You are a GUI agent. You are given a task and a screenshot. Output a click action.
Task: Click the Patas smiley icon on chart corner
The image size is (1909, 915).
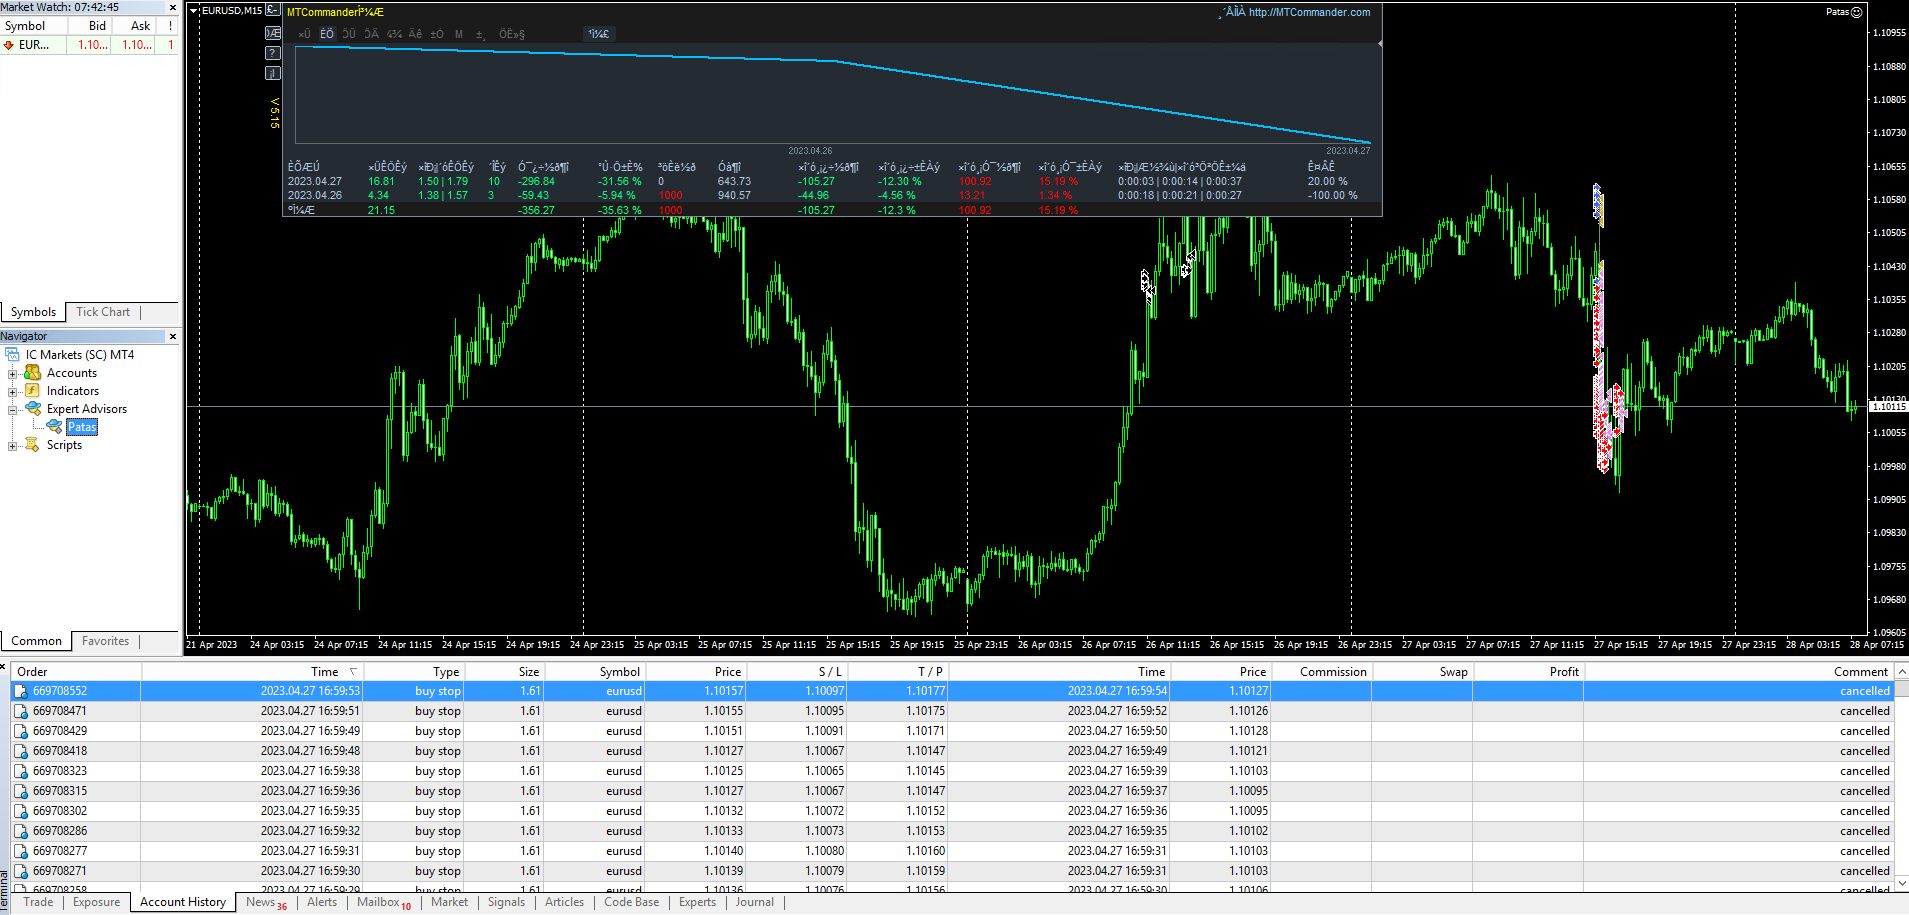pyautogui.click(x=1857, y=12)
